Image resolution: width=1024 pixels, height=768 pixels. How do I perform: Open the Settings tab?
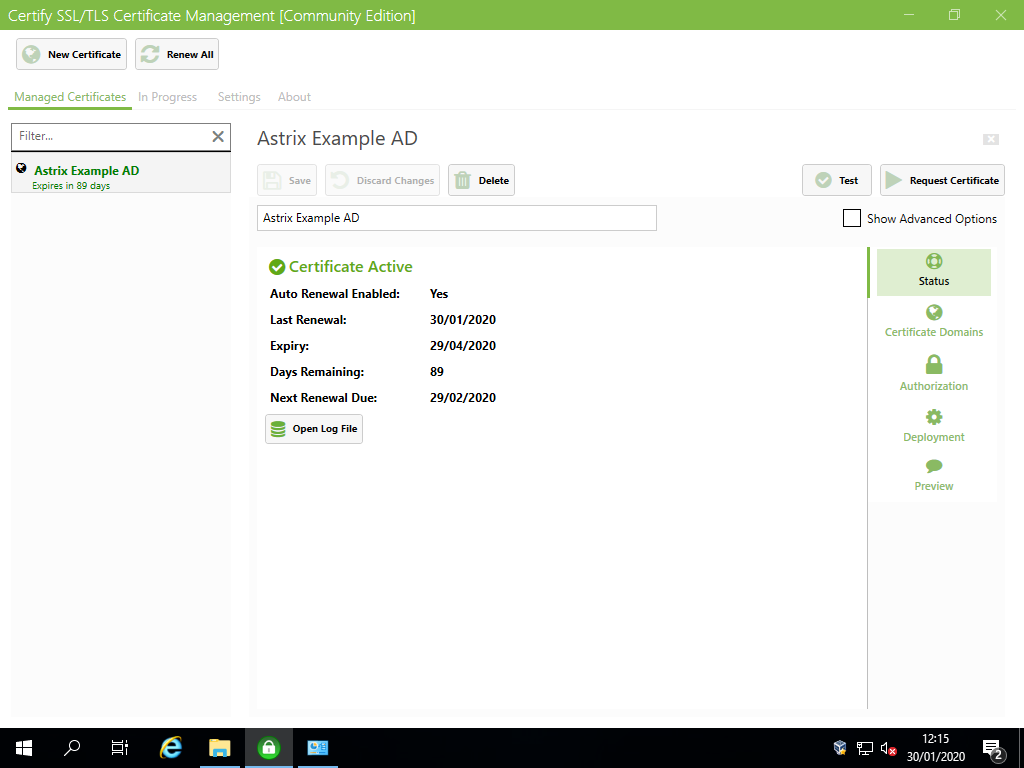point(238,97)
